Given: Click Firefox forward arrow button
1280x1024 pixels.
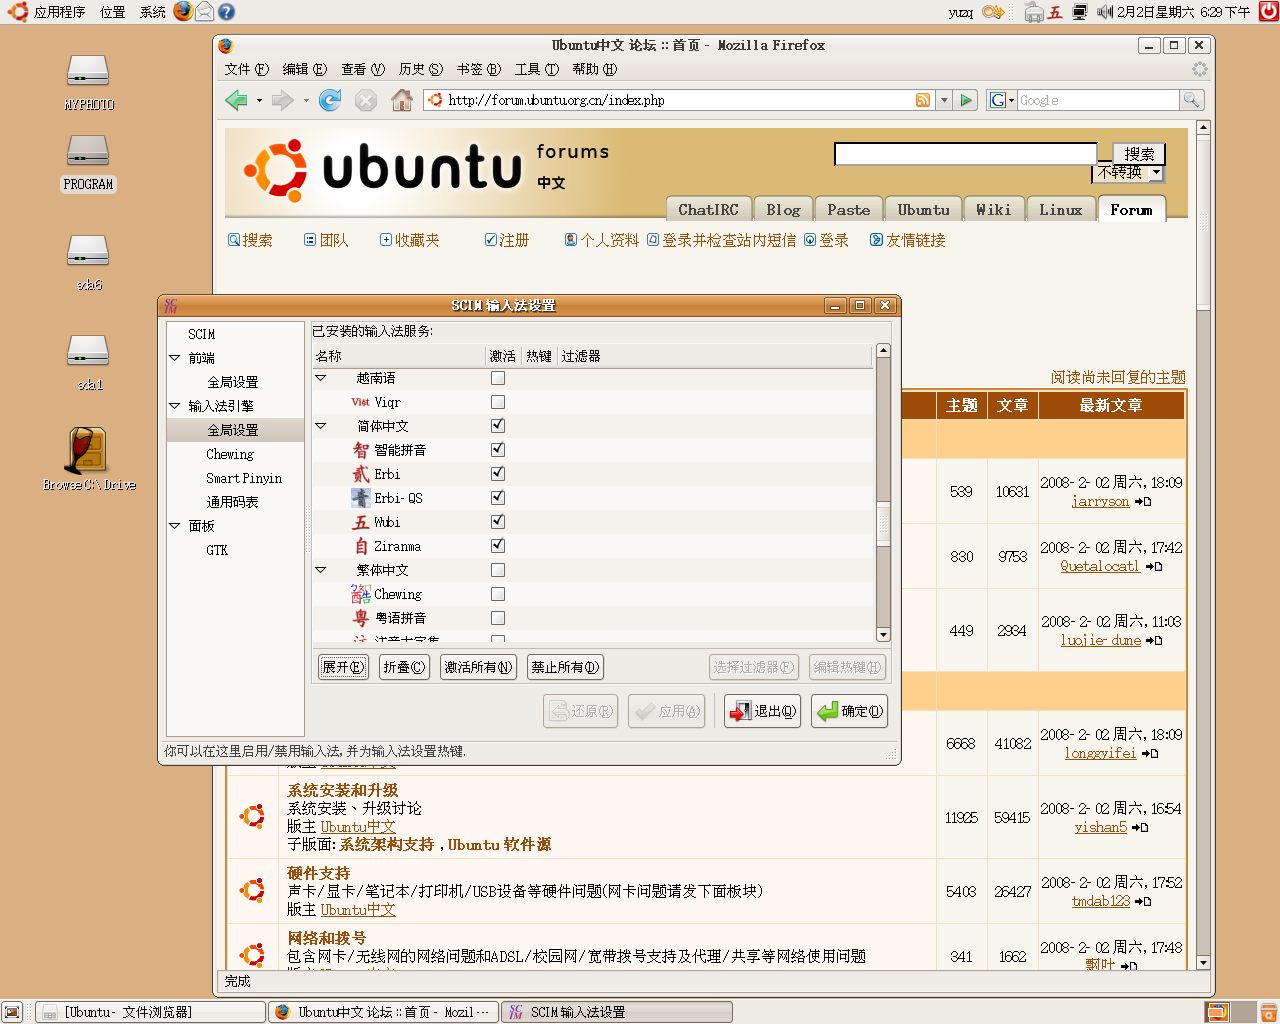Looking at the screenshot, I should pos(283,100).
